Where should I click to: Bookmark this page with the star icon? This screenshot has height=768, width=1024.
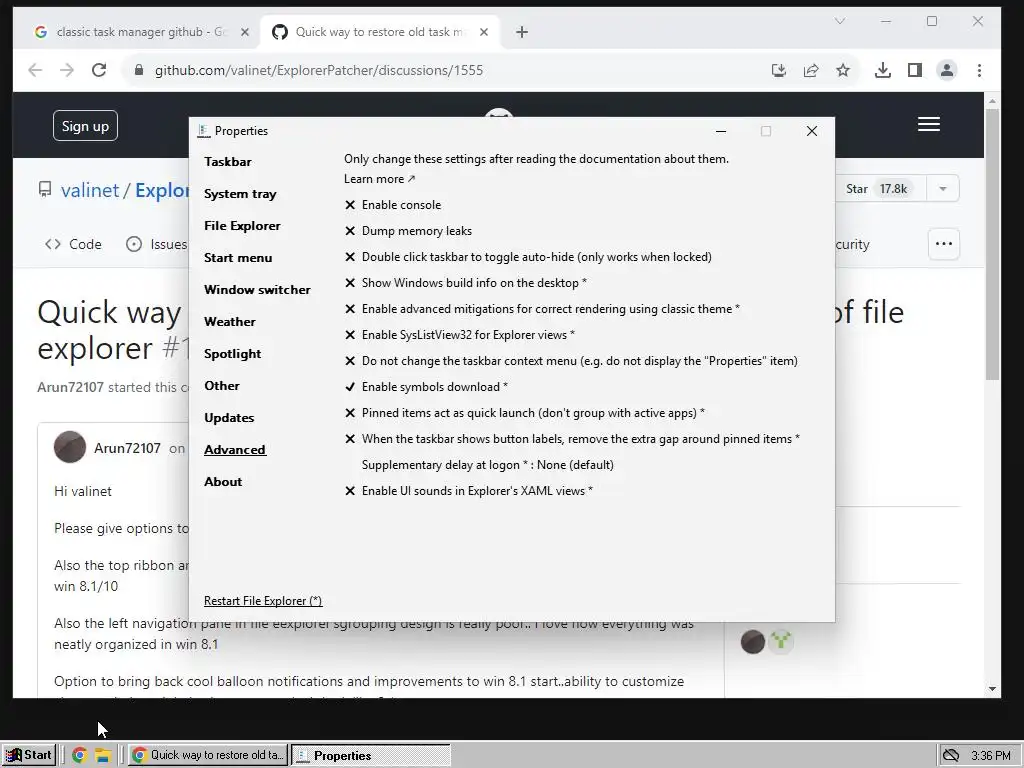click(843, 70)
